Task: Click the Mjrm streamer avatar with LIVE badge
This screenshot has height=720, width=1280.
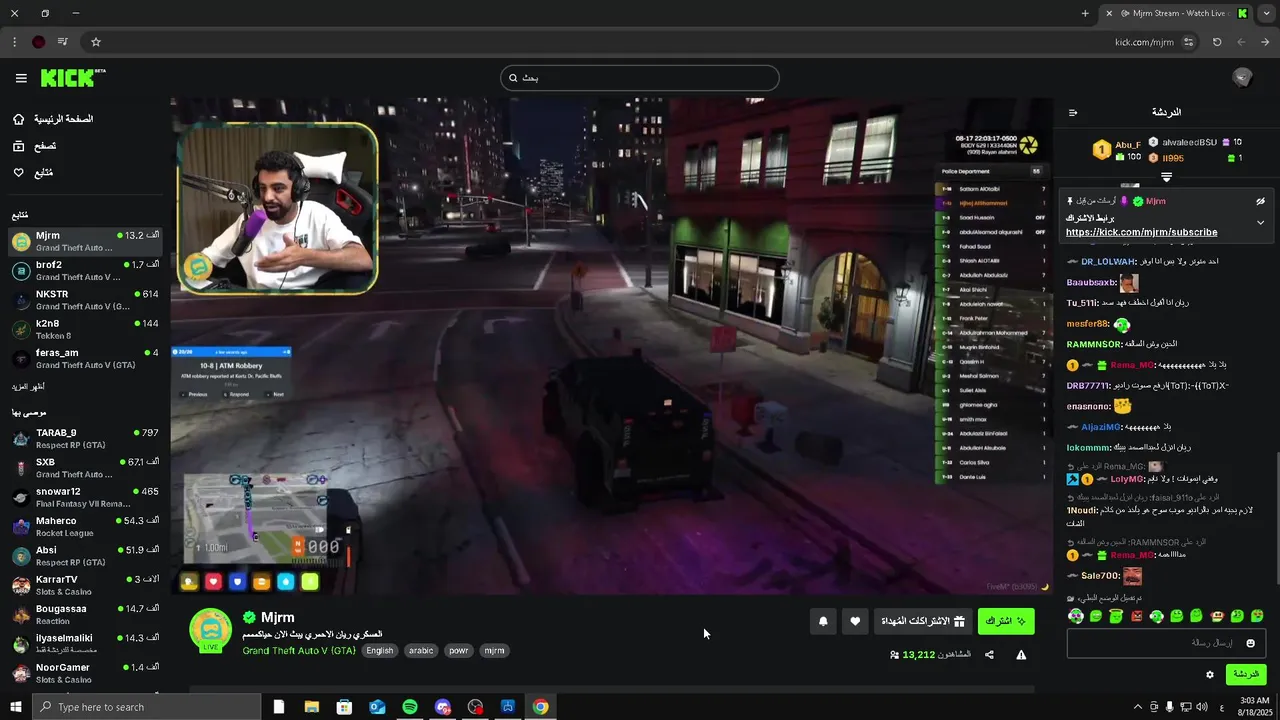Action: point(211,631)
